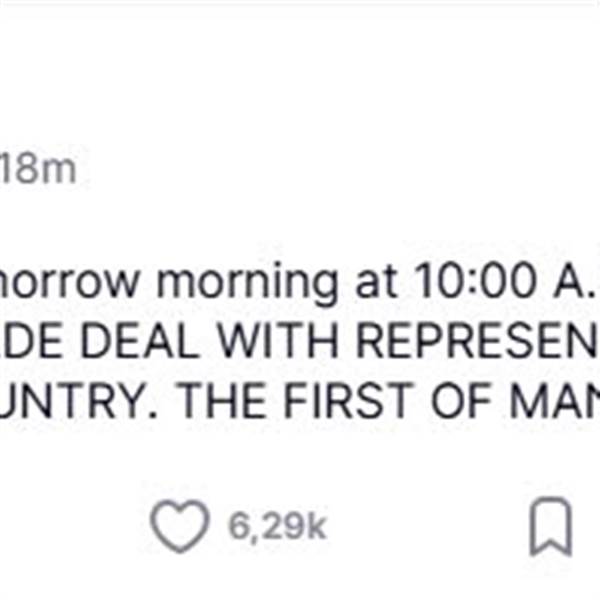Click the word "at" before 10:00
This screenshot has height=600, width=600.
(376, 282)
